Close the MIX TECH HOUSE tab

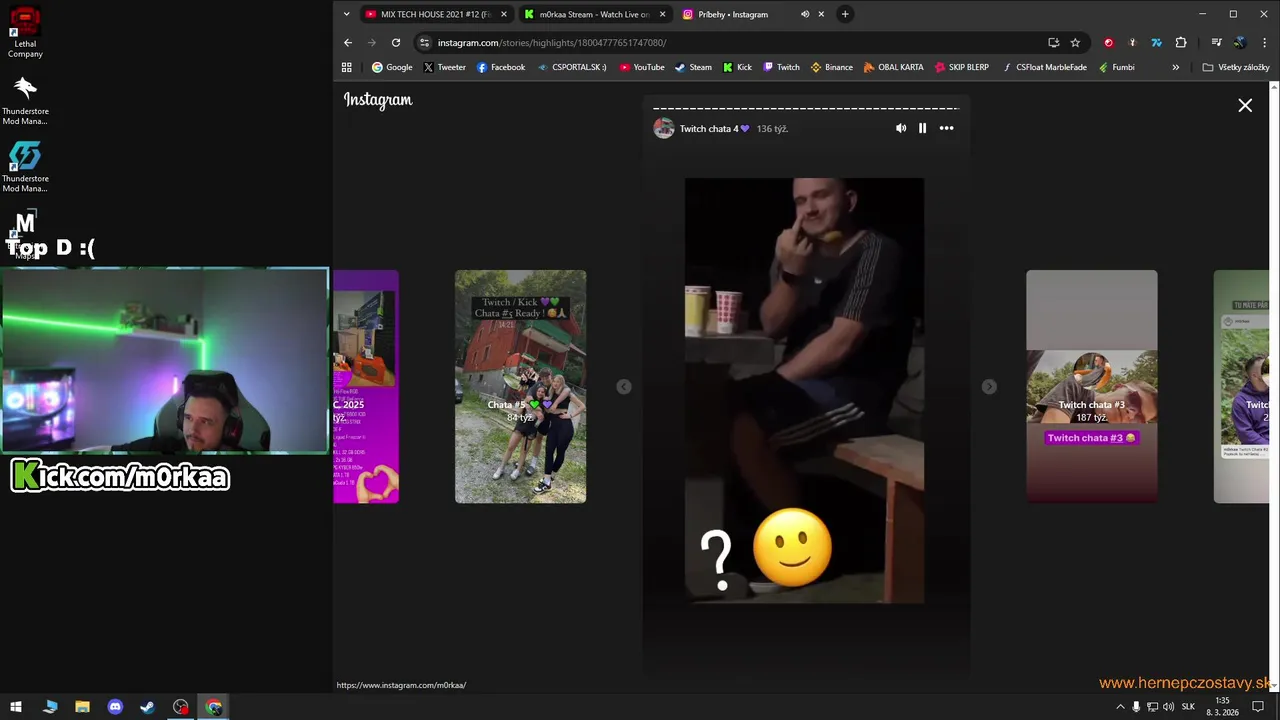[x=503, y=14]
